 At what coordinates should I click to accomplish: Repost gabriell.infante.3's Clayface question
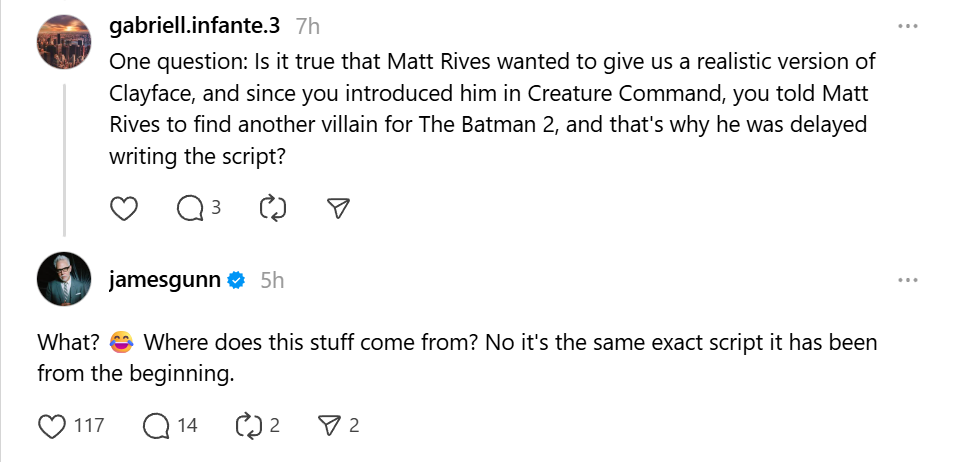(x=271, y=208)
